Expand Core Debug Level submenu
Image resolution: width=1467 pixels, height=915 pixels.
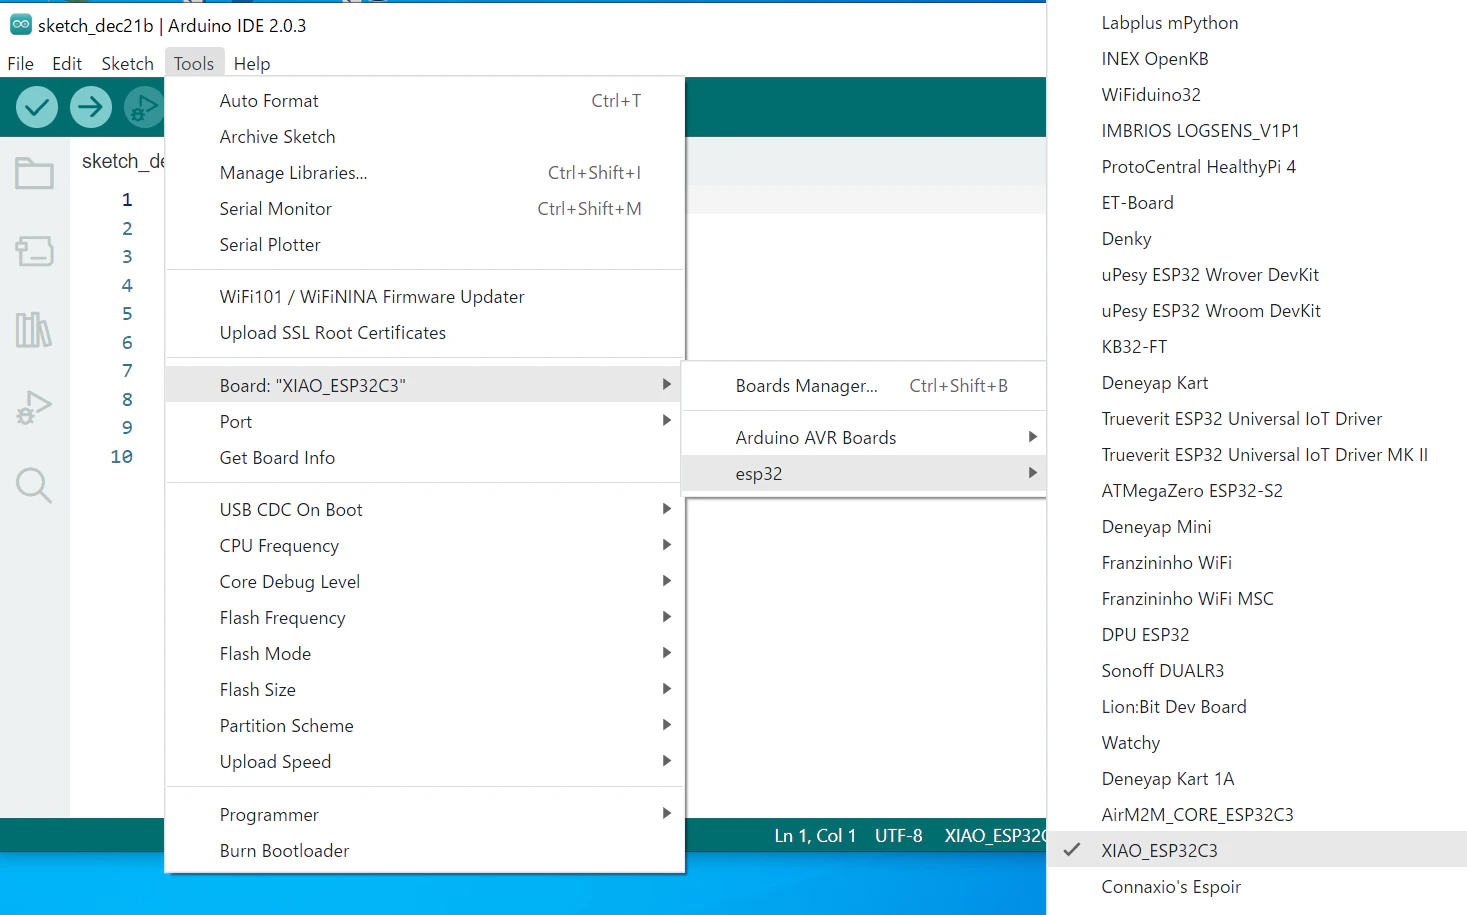424,581
